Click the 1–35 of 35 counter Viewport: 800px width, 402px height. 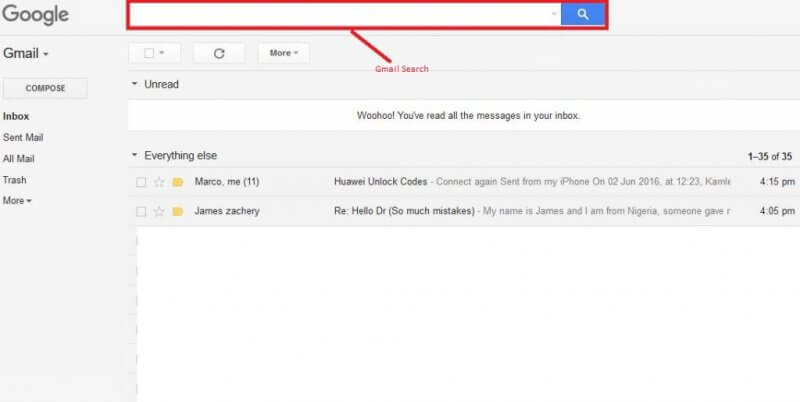tap(770, 157)
